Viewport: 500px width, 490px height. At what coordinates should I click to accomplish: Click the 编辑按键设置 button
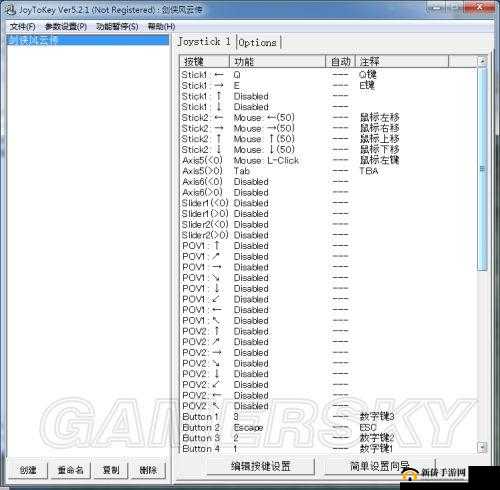(261, 466)
